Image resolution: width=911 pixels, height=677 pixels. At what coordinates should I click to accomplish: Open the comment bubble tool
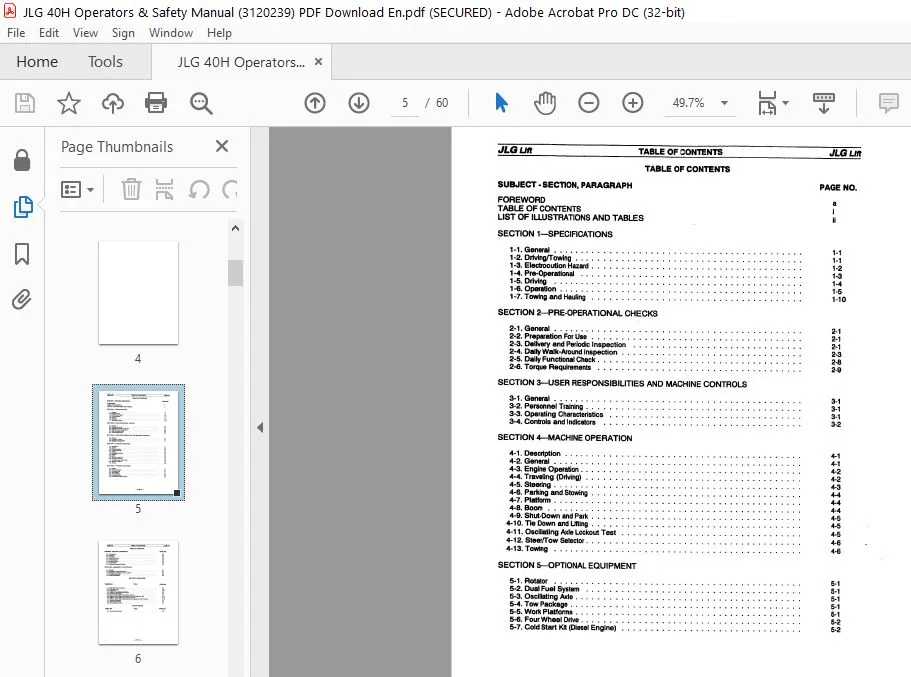click(888, 103)
